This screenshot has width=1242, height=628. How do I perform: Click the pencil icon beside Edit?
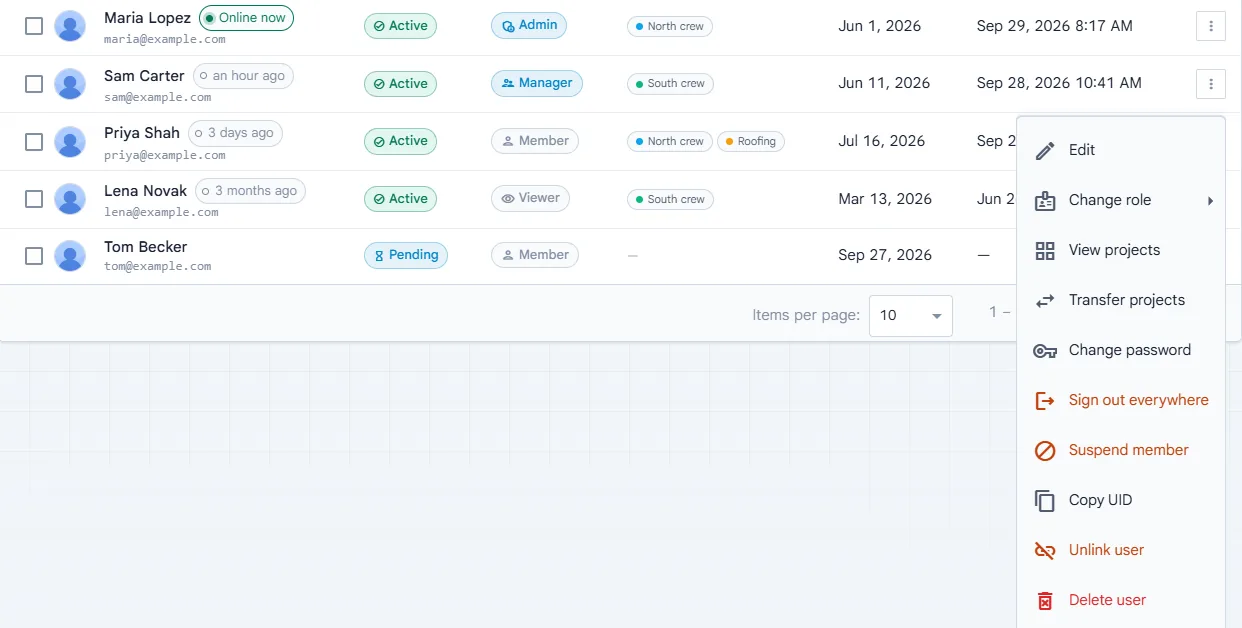[1045, 150]
